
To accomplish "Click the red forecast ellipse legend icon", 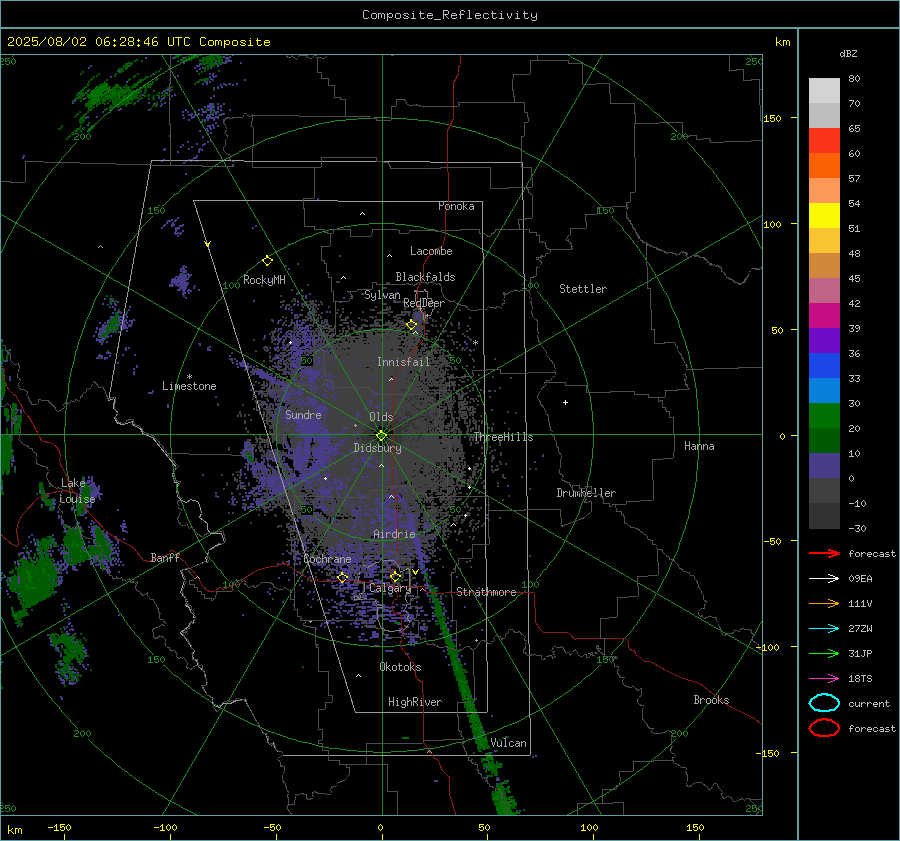I will pyautogui.click(x=824, y=728).
